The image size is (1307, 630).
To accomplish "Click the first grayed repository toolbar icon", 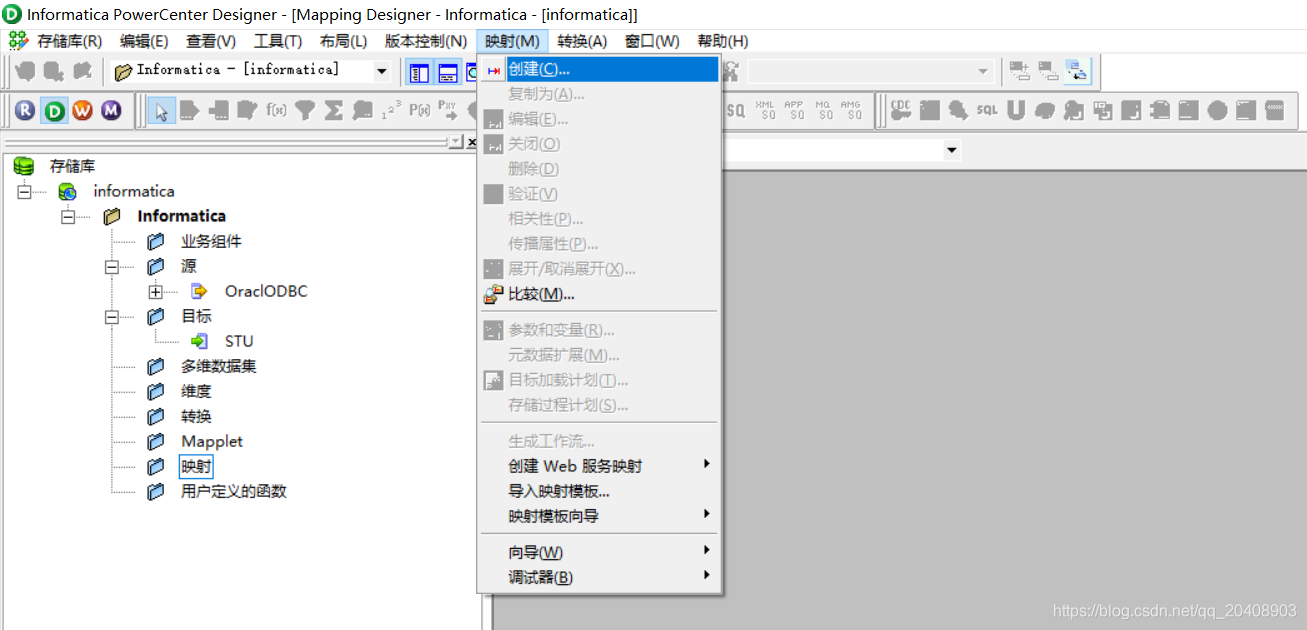I will pos(26,71).
